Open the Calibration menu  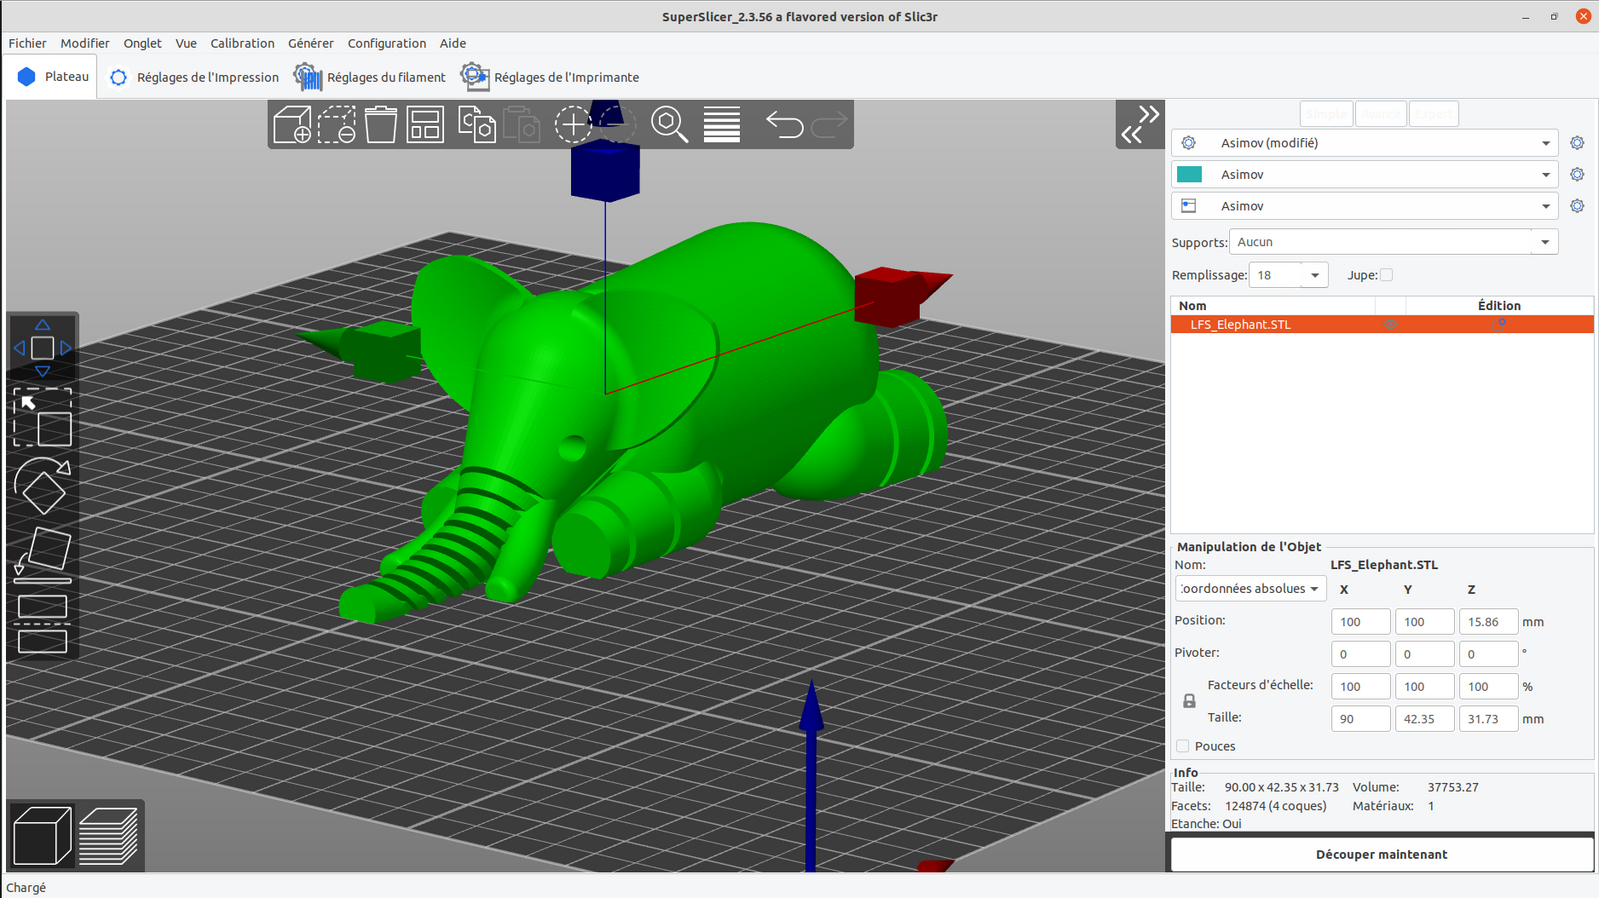point(242,43)
